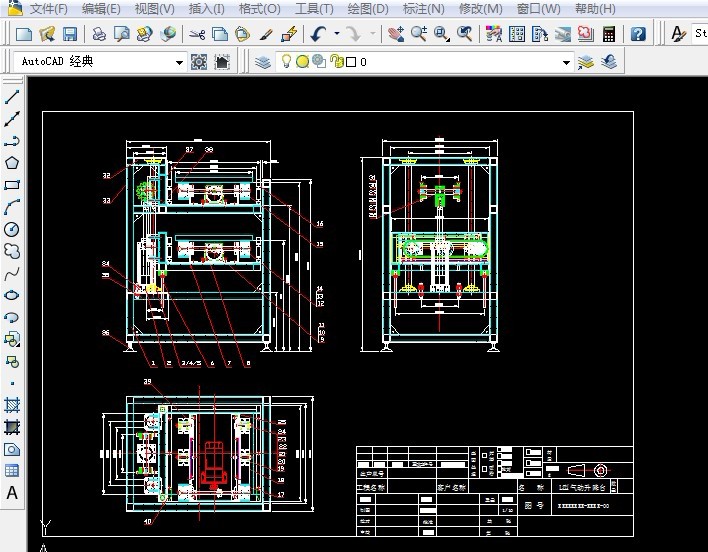This screenshot has height=552, width=708.
Task: Open the AutoCAD 经典 workspace dropdown
Action: 180,62
